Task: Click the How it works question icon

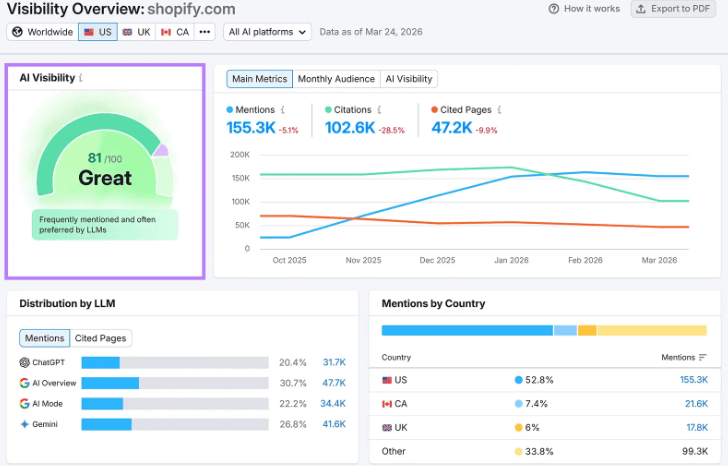Action: [x=554, y=9]
